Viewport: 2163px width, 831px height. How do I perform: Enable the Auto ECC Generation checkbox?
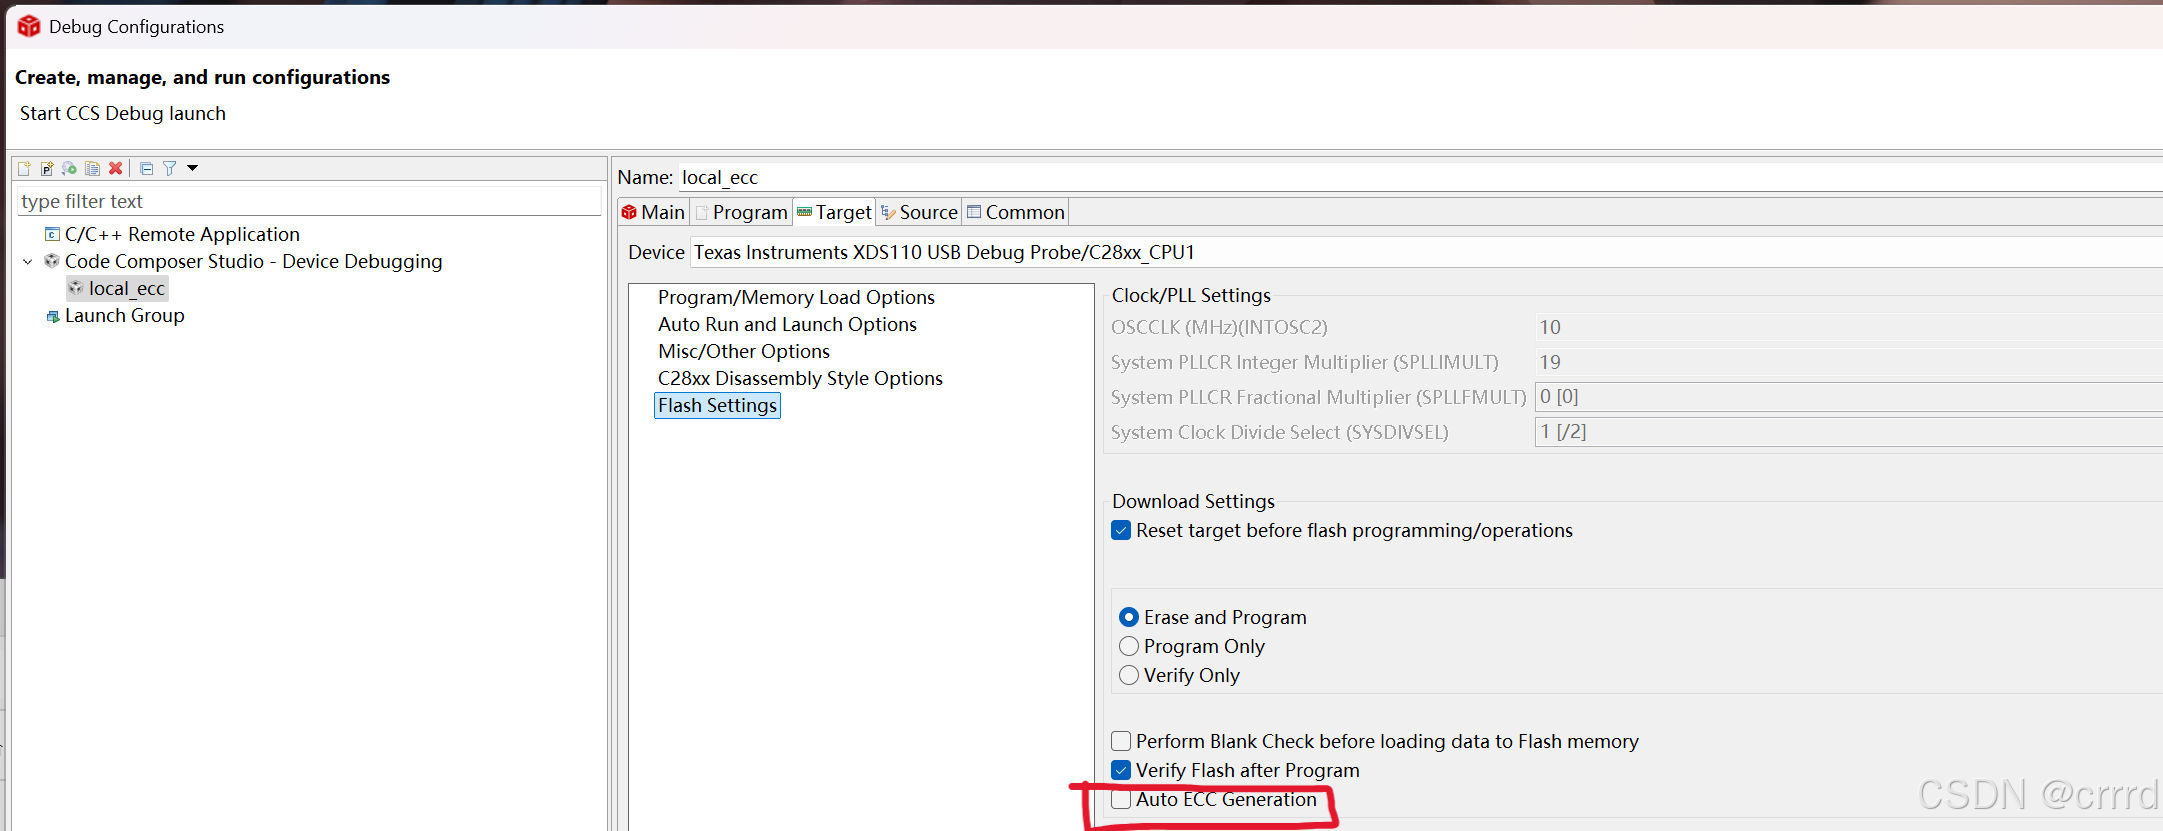1121,799
